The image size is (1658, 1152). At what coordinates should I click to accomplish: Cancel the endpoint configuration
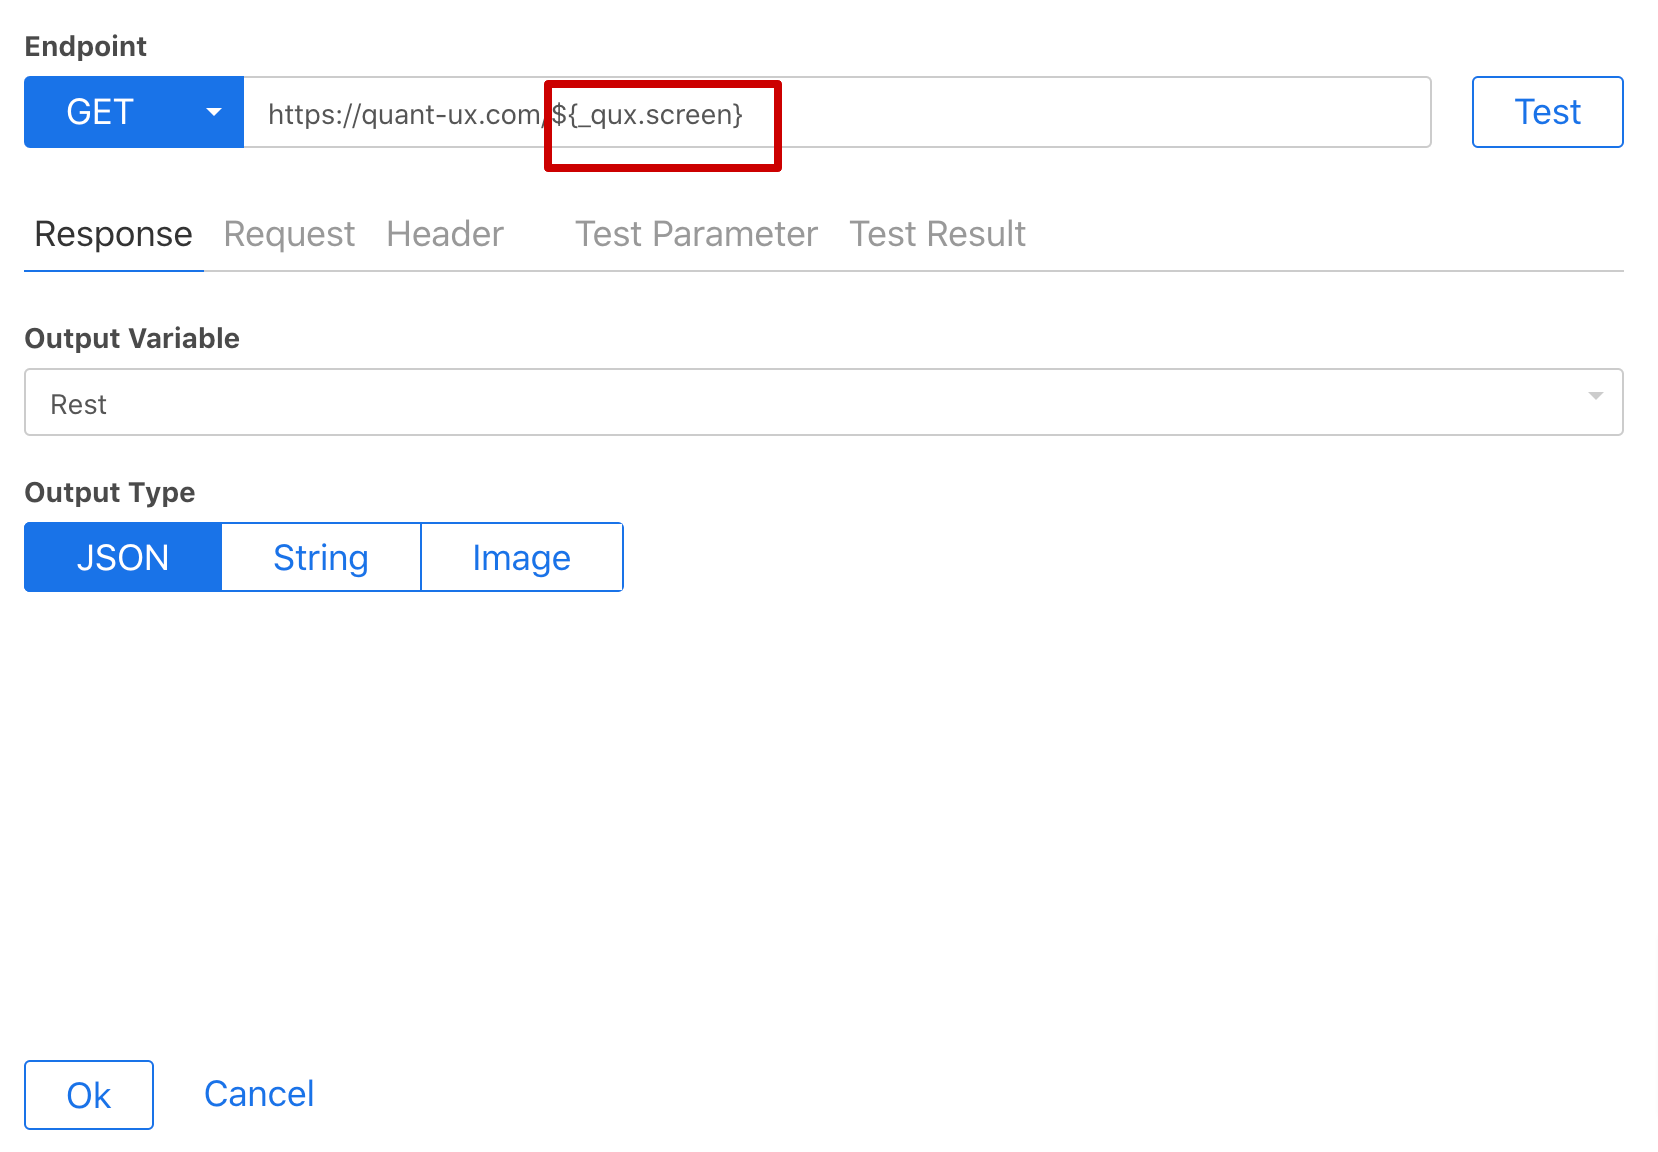click(x=258, y=1093)
